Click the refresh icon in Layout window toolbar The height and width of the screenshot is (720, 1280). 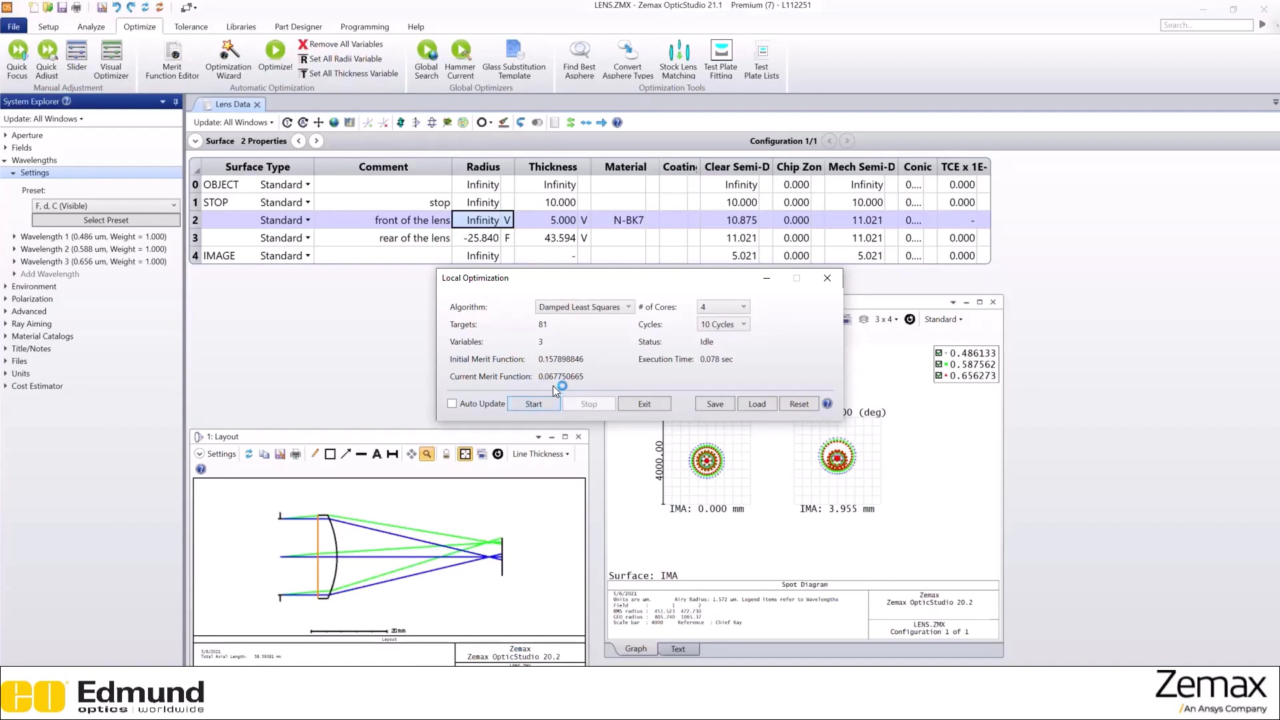pyautogui.click(x=249, y=454)
